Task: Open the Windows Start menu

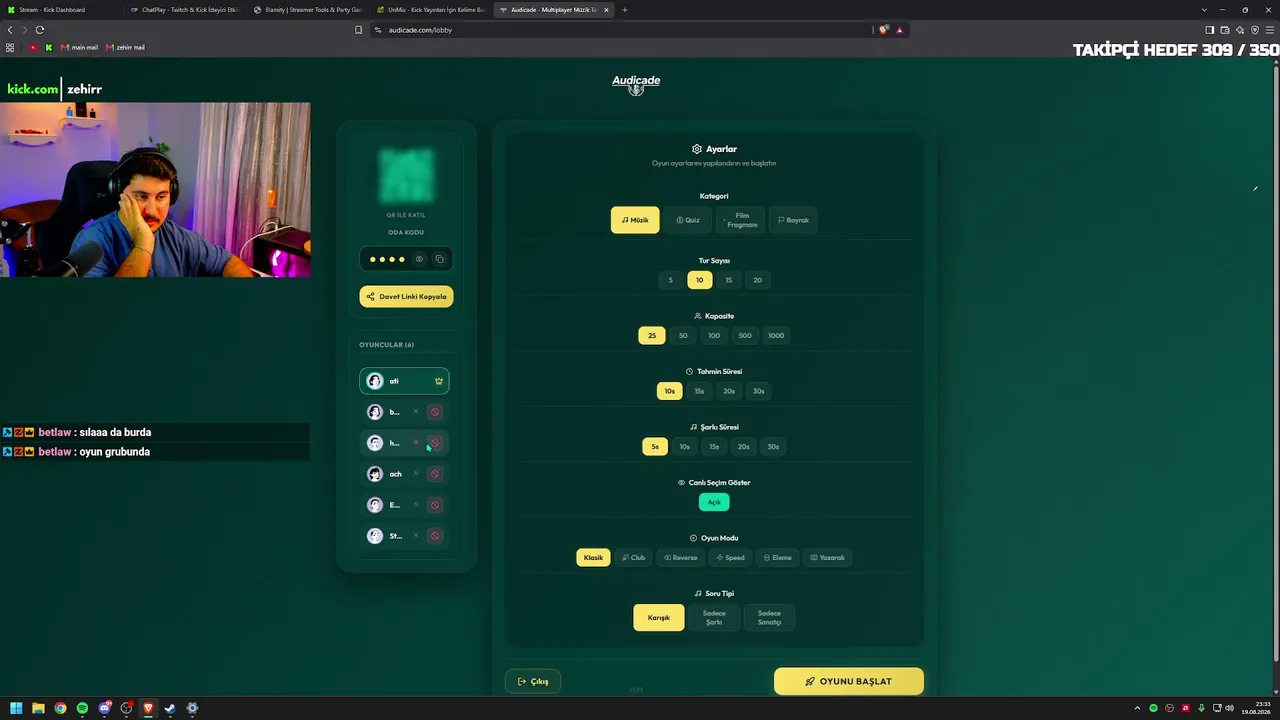Action: click(x=16, y=708)
